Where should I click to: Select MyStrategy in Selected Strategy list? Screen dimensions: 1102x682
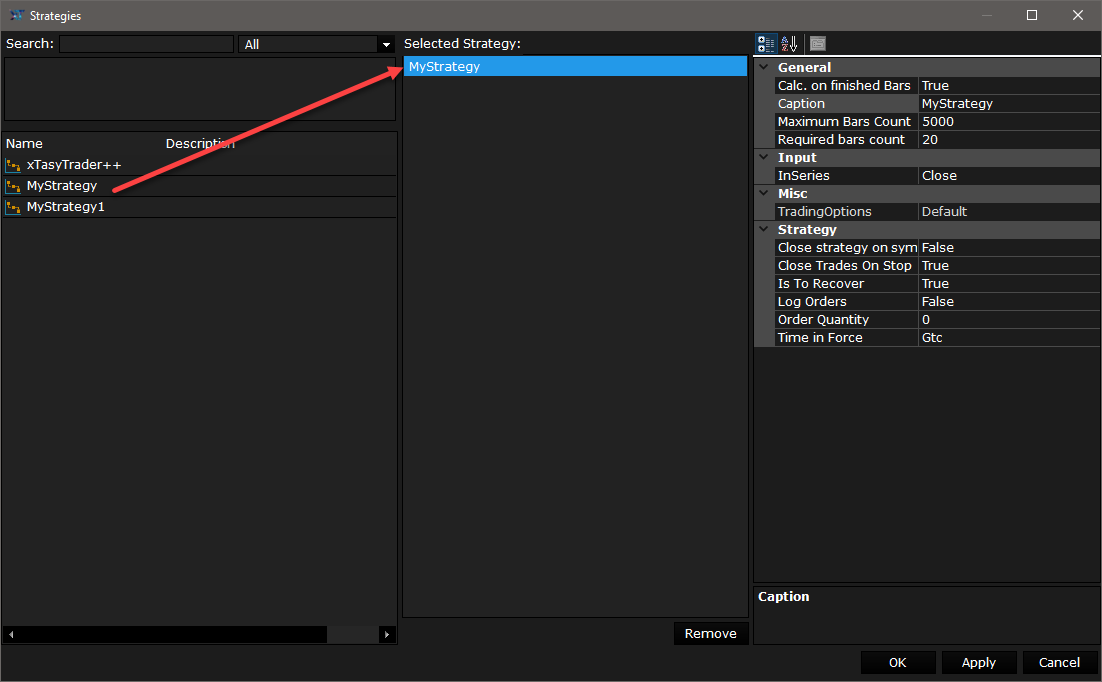point(574,66)
